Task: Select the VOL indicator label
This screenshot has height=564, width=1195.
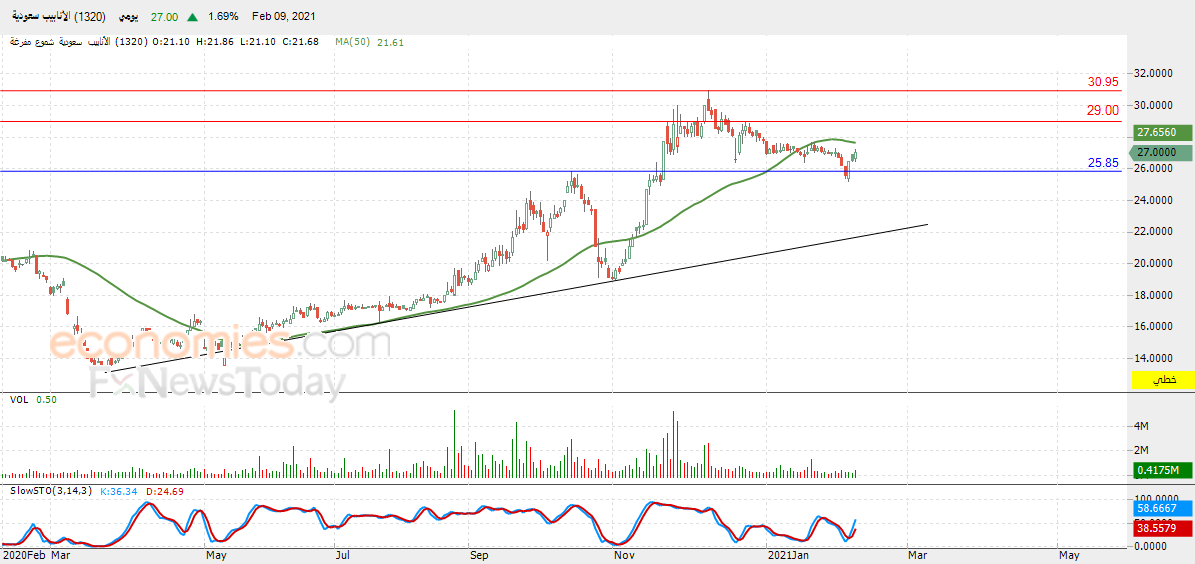Action: click(x=17, y=399)
